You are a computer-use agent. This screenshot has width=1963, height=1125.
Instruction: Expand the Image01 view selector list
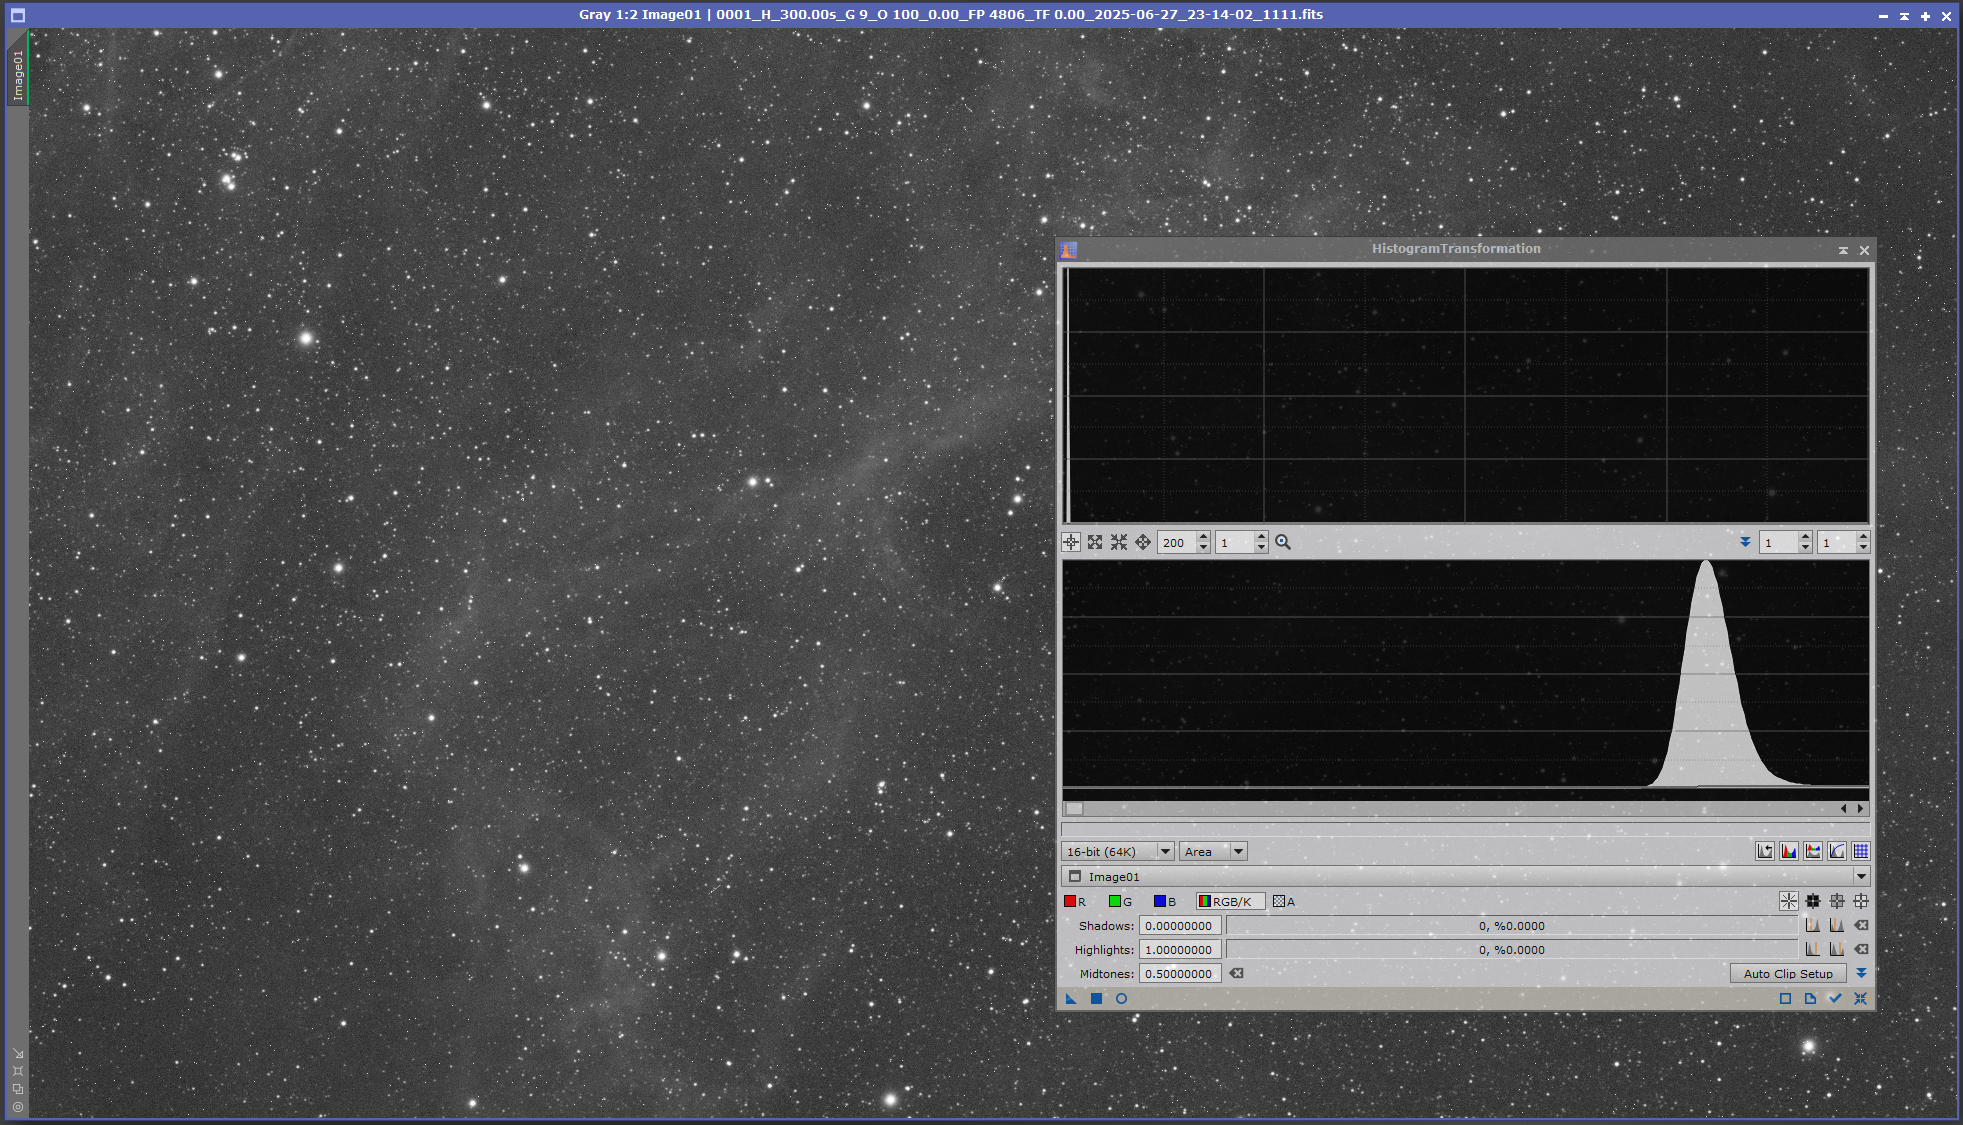pos(1861,876)
